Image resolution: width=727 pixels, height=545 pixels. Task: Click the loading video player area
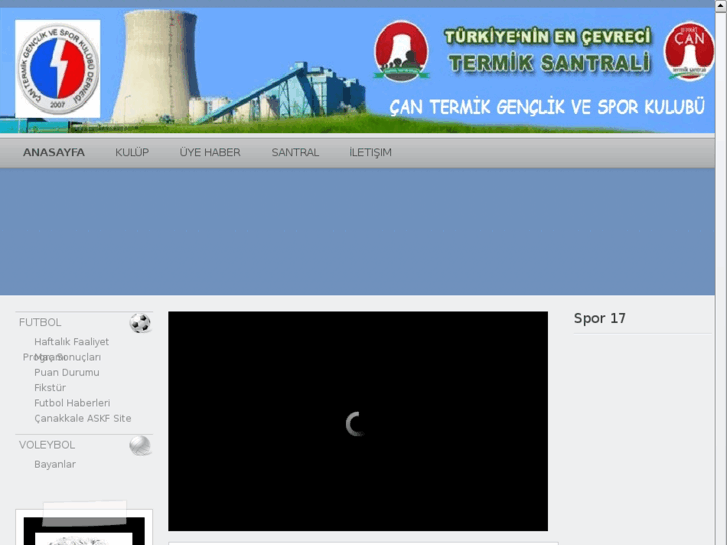(358, 421)
